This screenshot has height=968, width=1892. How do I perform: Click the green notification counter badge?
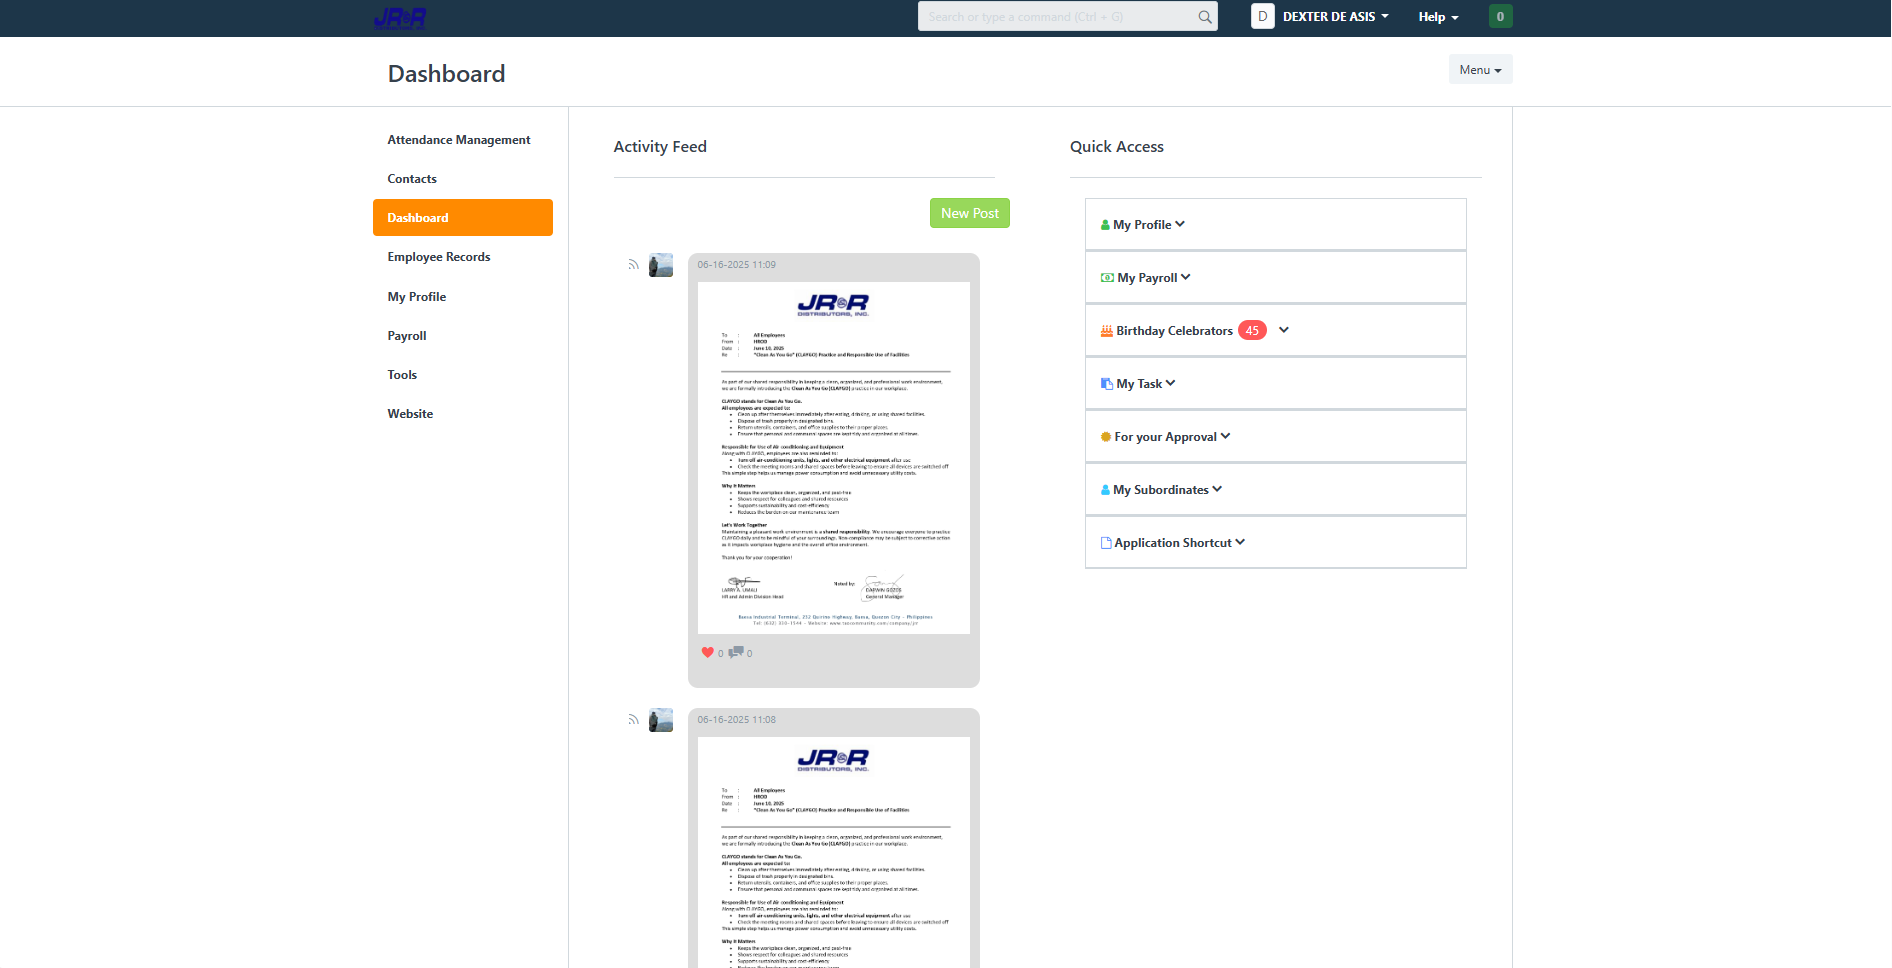click(1500, 17)
